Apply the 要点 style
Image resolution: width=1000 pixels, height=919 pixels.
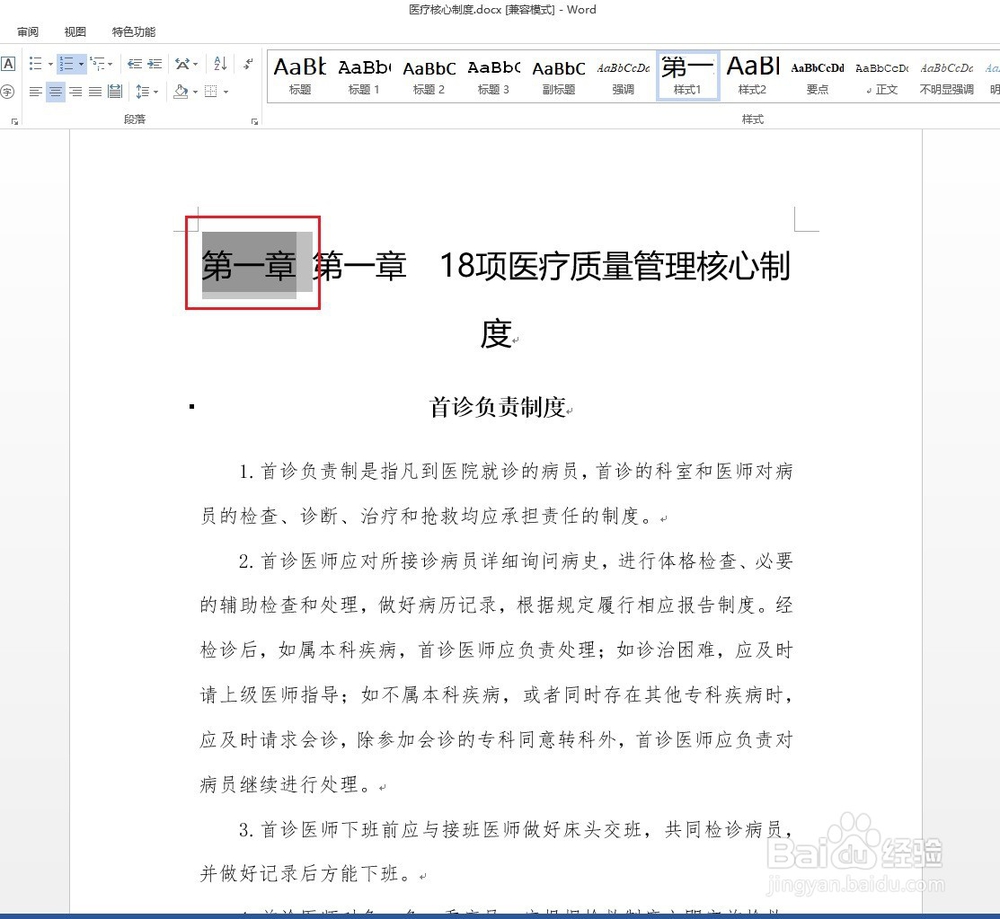pos(818,76)
